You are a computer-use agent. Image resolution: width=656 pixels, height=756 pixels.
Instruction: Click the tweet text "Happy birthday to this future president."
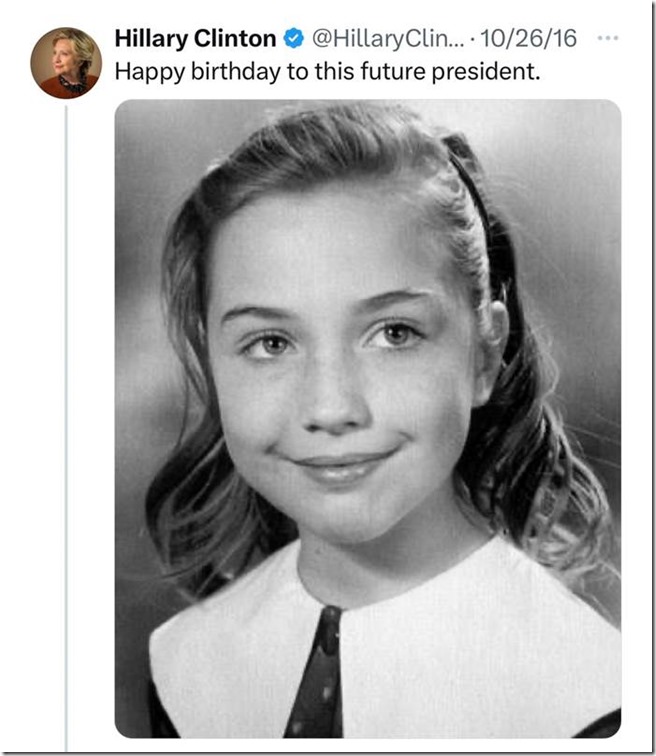click(x=327, y=72)
